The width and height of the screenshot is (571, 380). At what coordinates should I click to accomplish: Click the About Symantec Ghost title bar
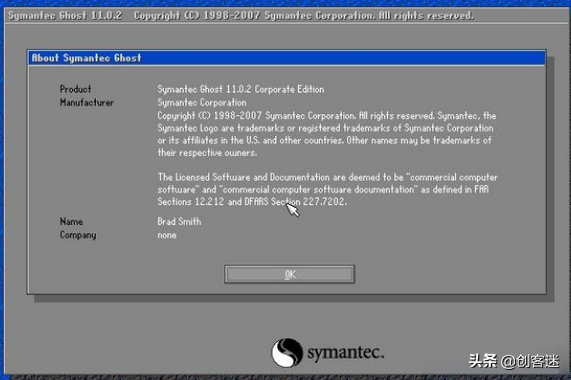[287, 58]
